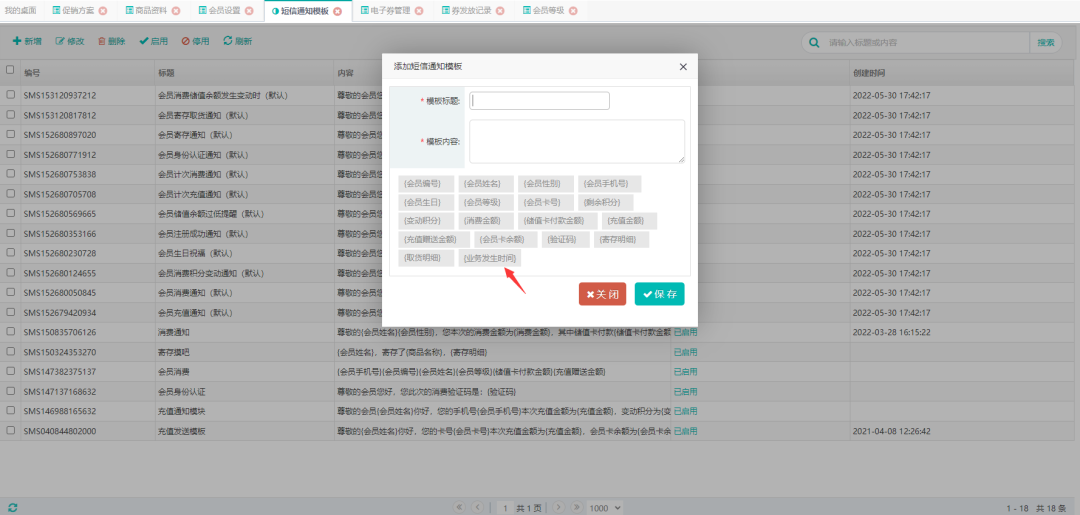Toggle the select-all checkbox in table header

pos(10,71)
